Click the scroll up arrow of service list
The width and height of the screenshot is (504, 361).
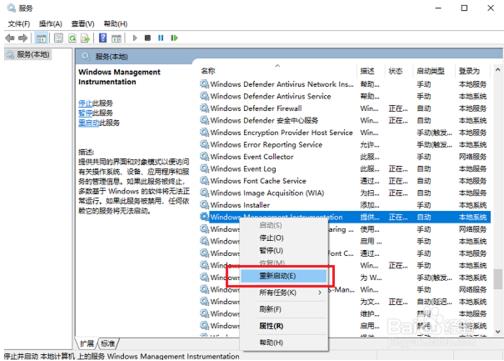point(498,70)
